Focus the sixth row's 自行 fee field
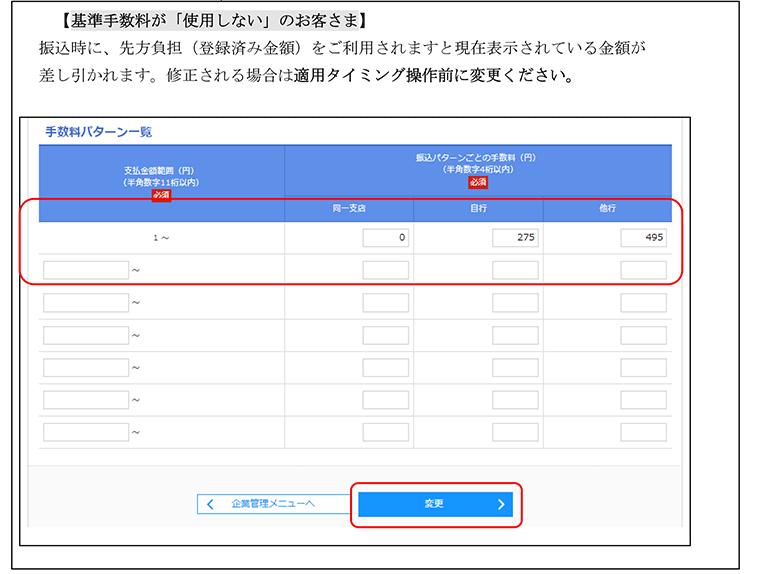This screenshot has height=574, width=760. coord(515,400)
